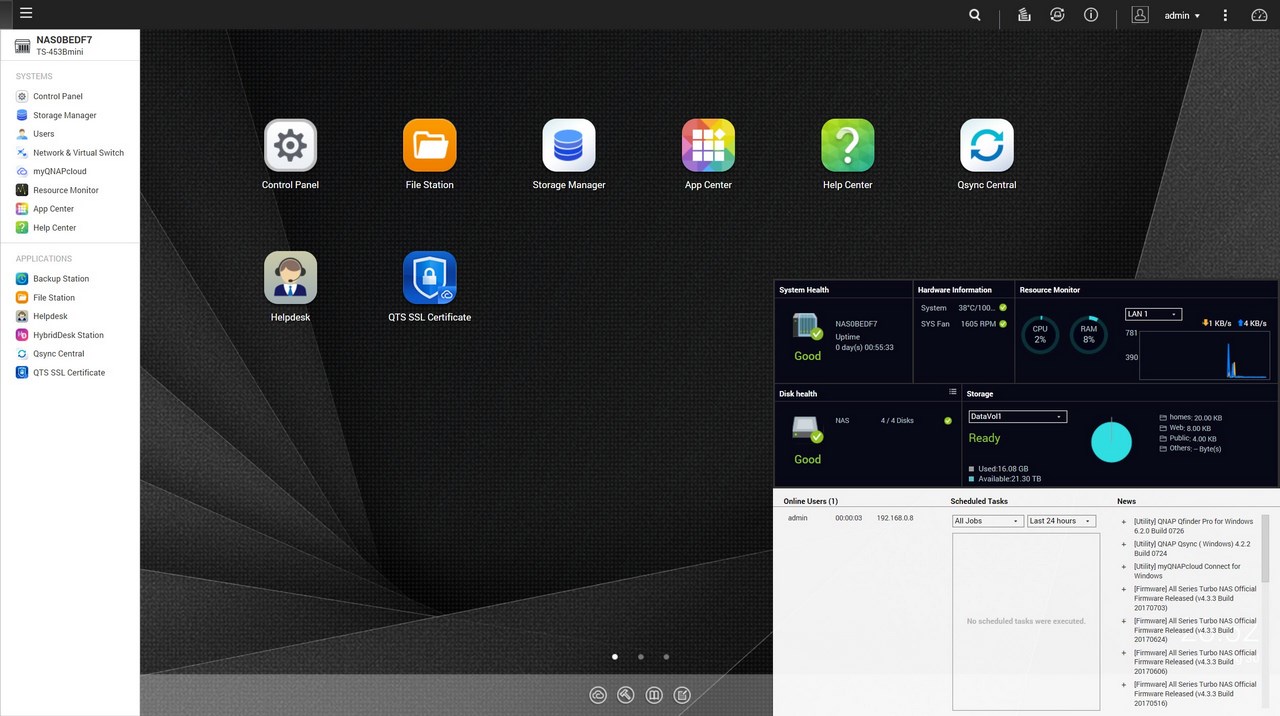Click the SYS Fan 1605 RPM value
Screen dimensions: 1280x716
(x=978, y=324)
